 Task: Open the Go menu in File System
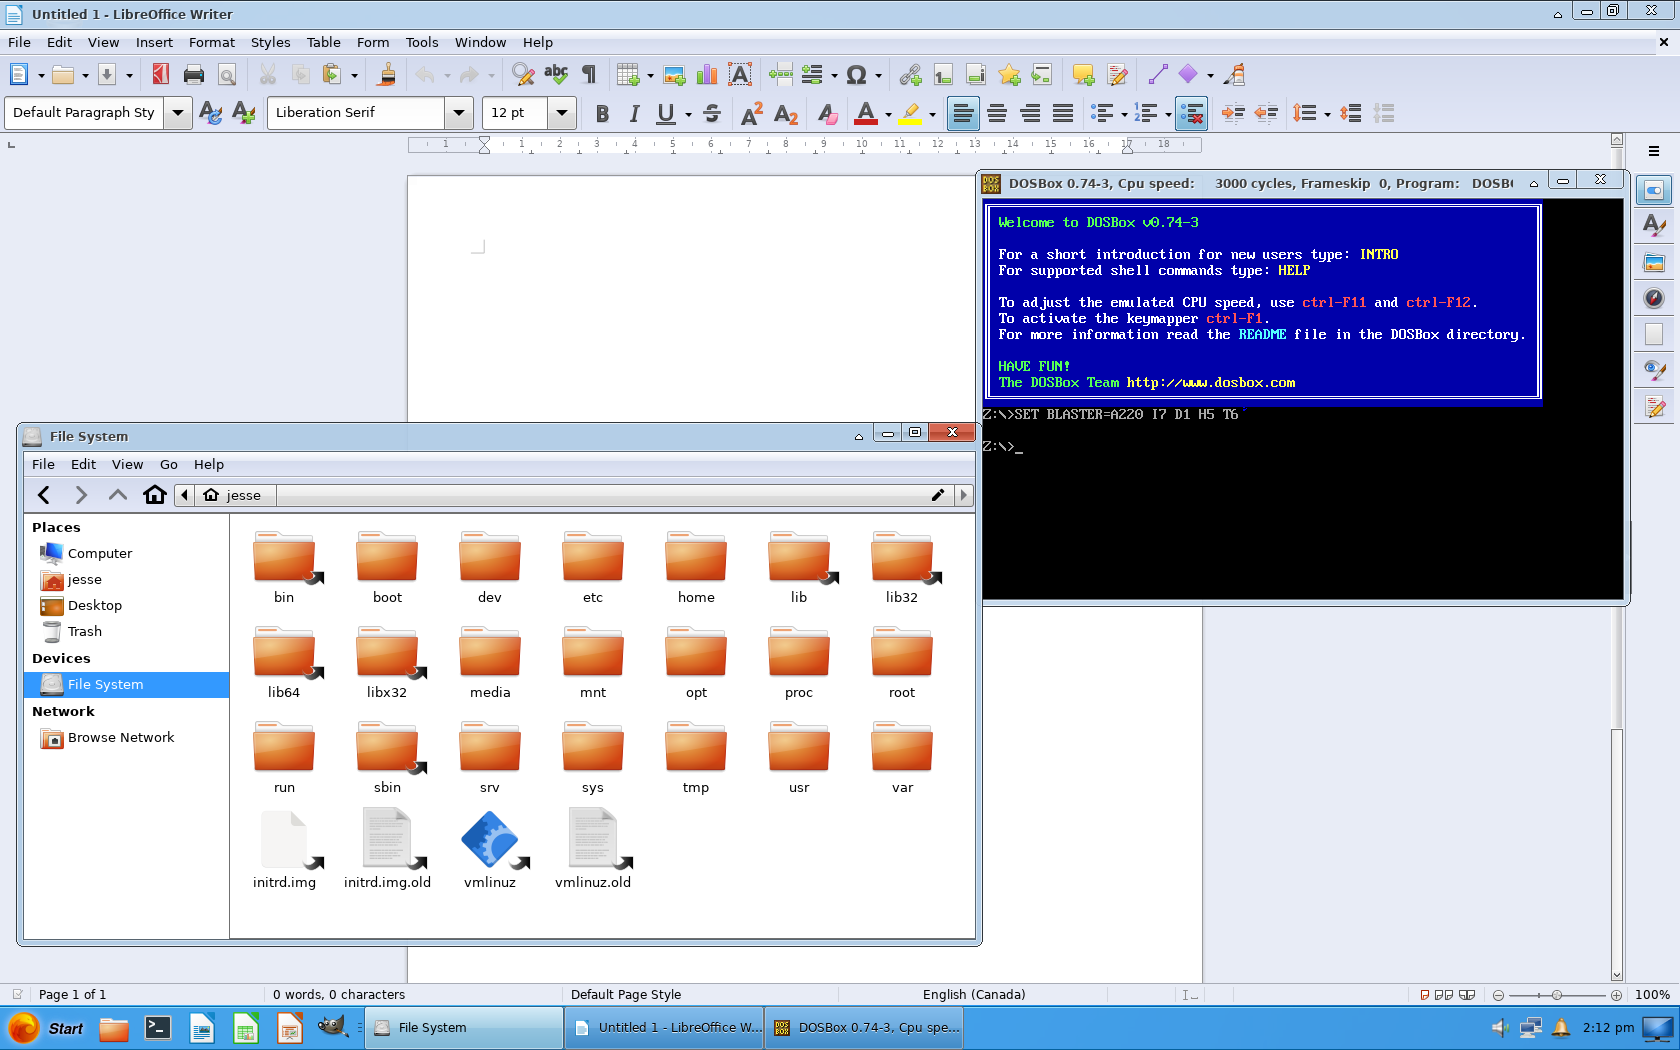click(x=169, y=464)
